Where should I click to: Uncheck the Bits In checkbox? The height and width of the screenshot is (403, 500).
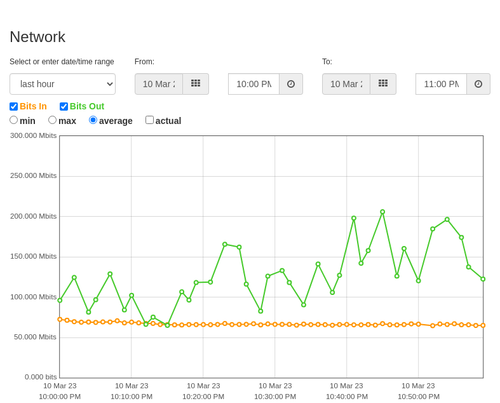point(14,106)
